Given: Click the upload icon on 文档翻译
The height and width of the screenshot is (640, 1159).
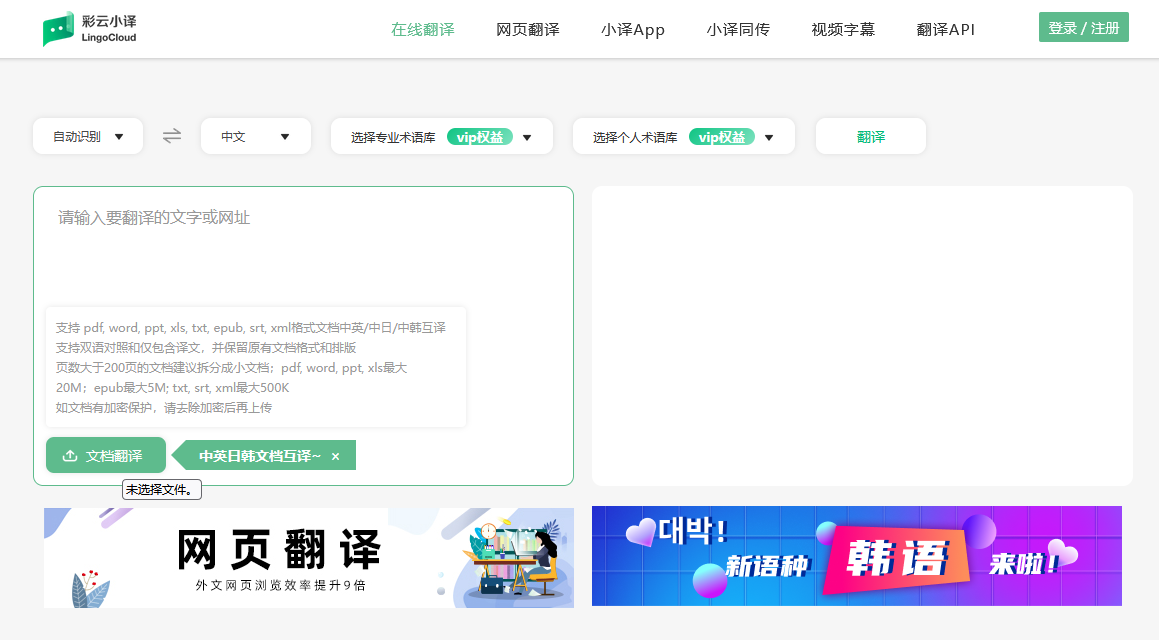Looking at the screenshot, I should (69, 456).
